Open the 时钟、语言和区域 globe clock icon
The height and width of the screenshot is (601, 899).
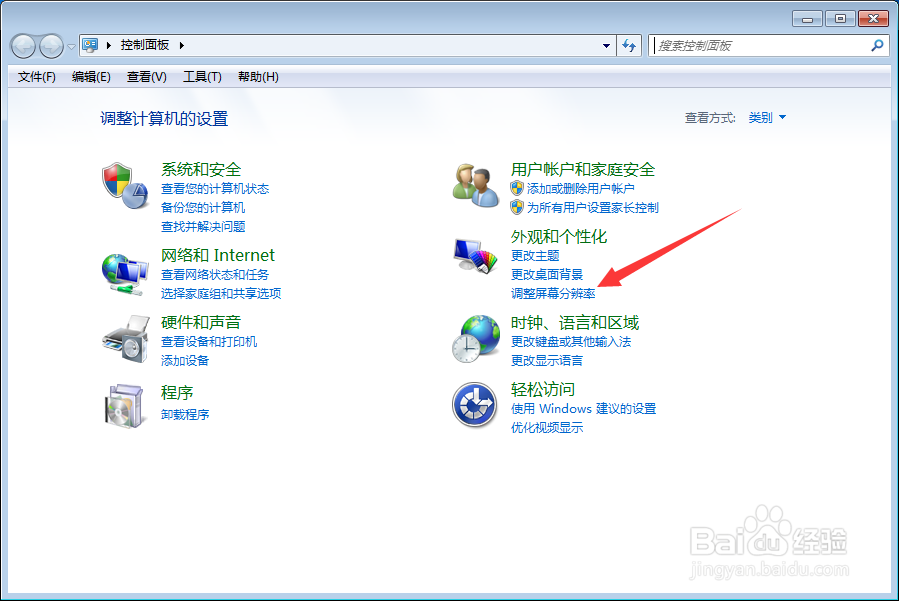475,338
